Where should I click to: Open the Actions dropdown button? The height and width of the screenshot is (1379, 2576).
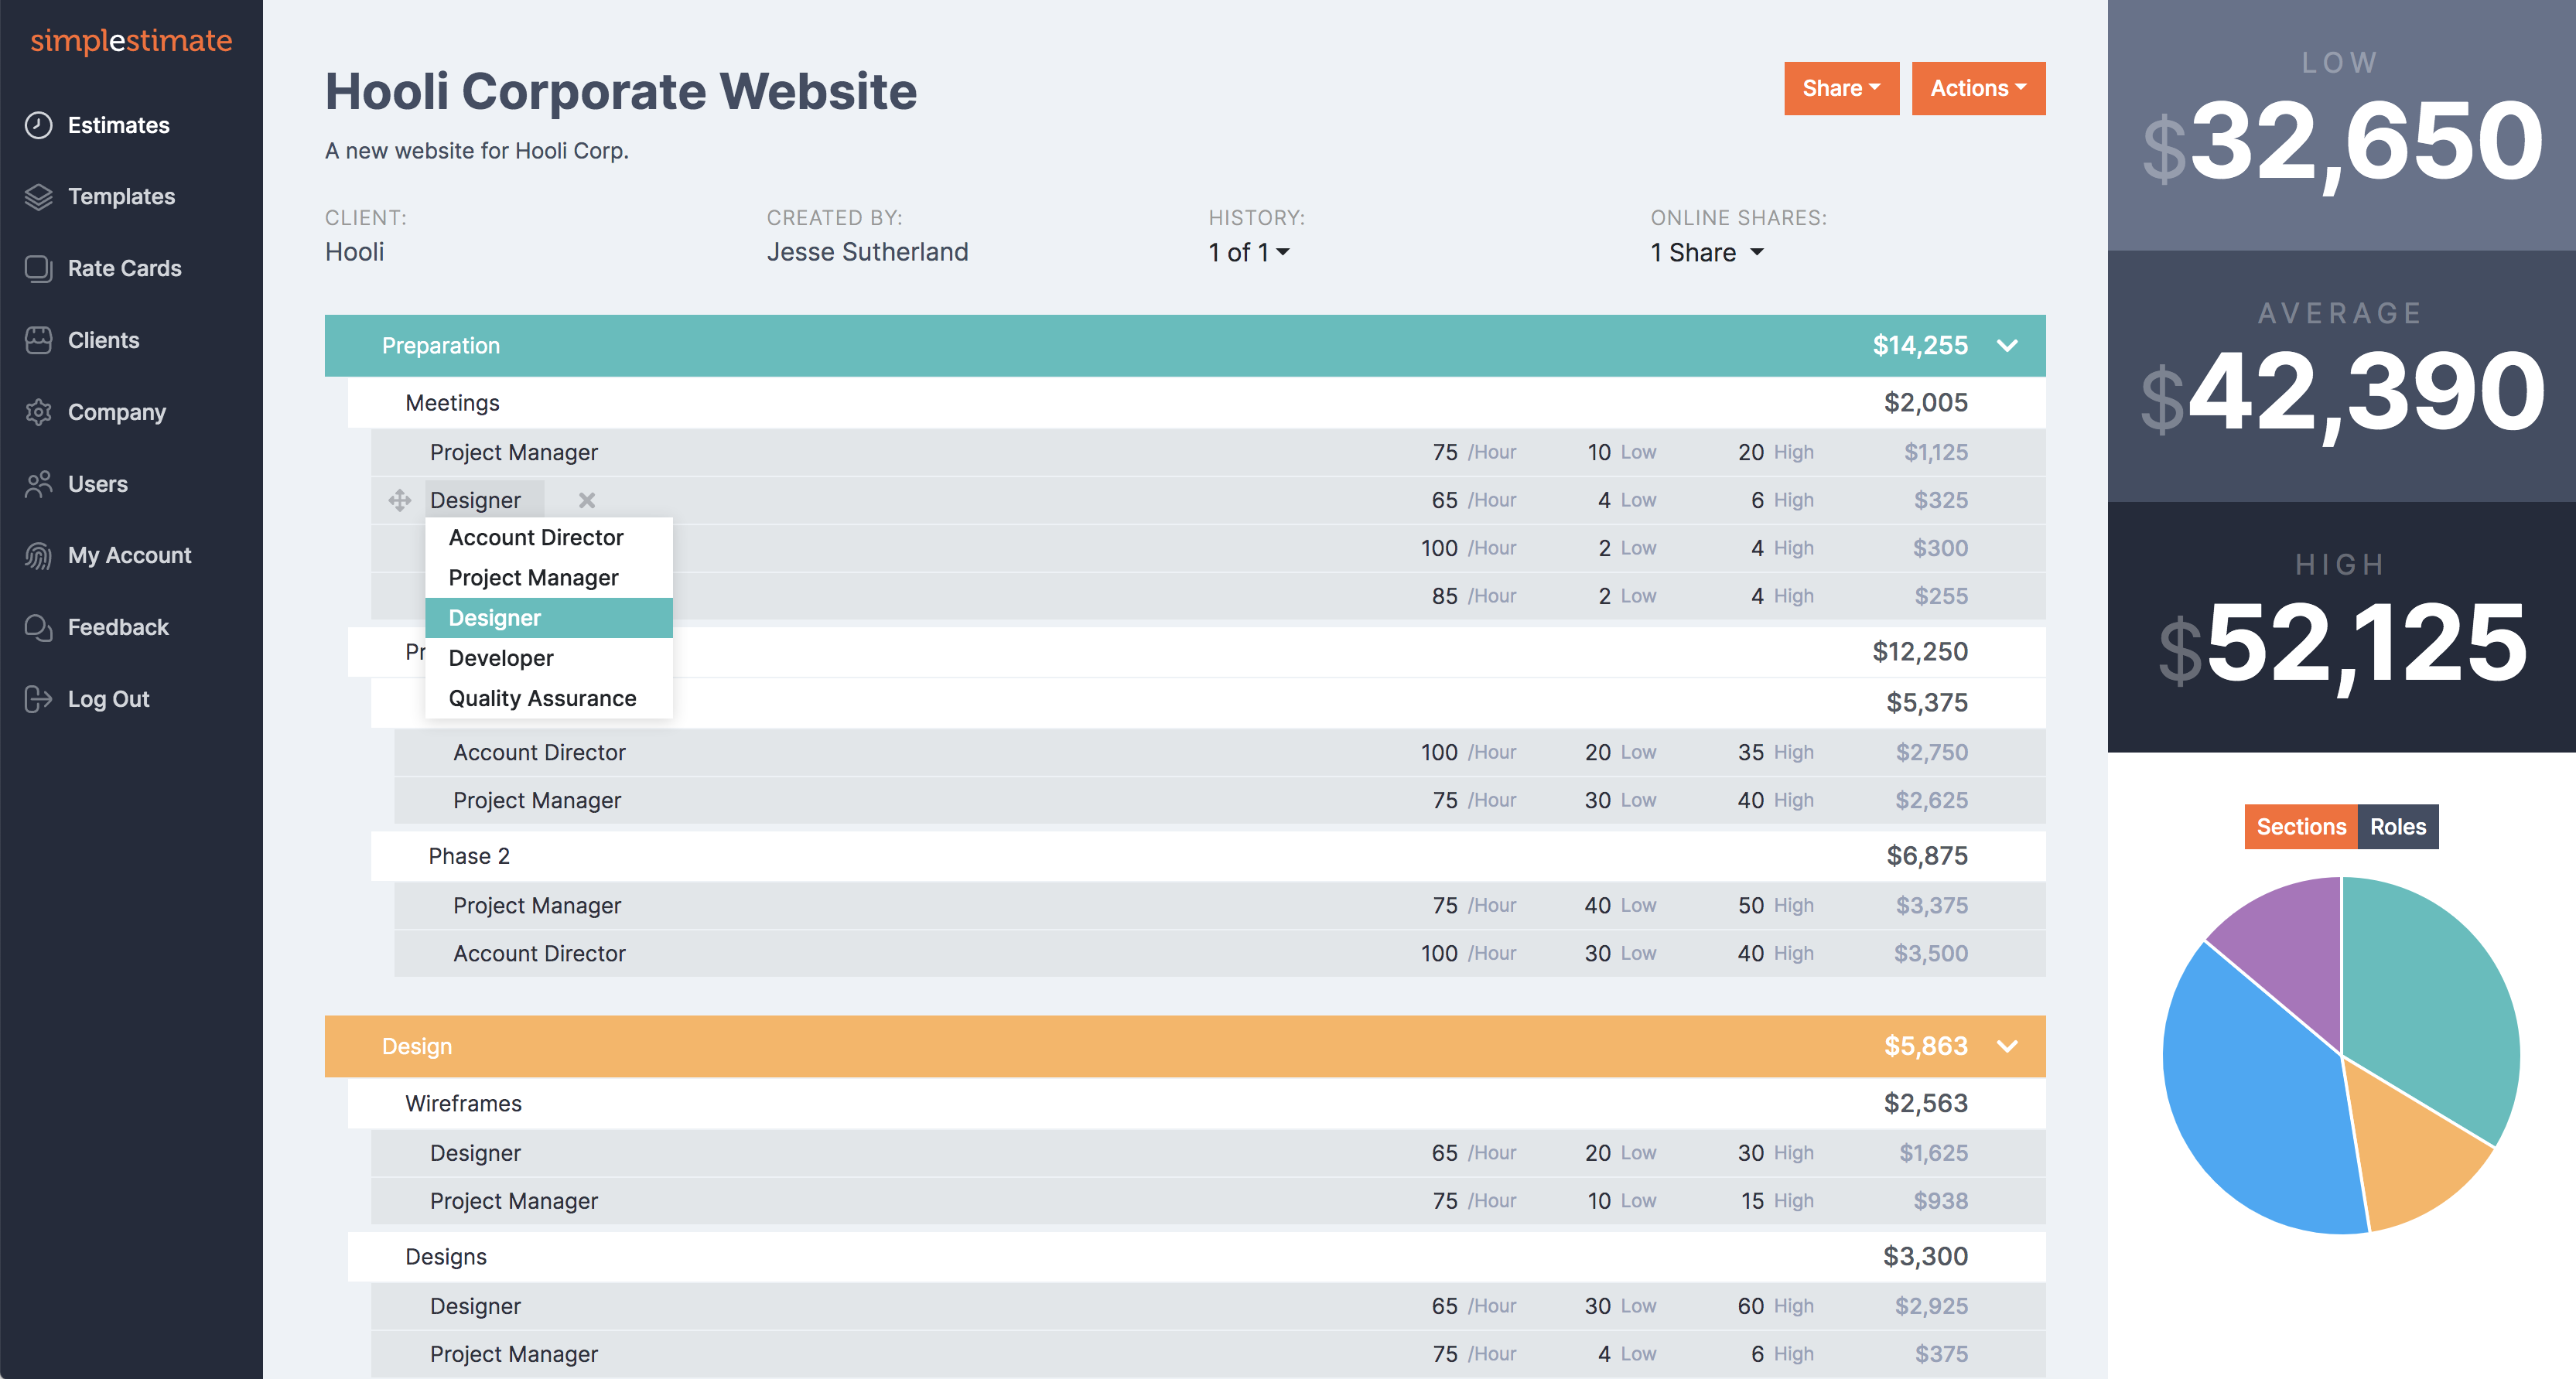click(1978, 88)
